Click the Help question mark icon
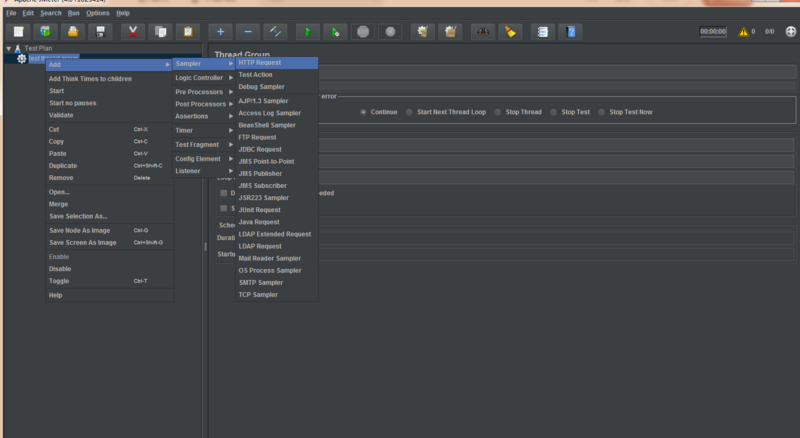Image resolution: width=800 pixels, height=438 pixels. tap(570, 32)
